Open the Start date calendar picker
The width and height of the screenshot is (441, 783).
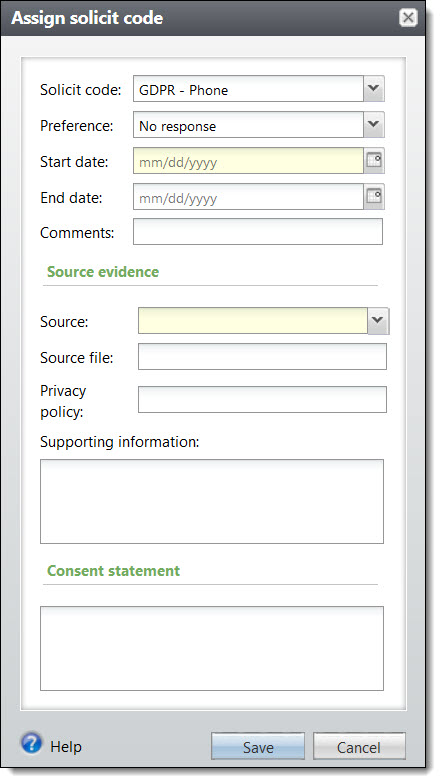[374, 161]
